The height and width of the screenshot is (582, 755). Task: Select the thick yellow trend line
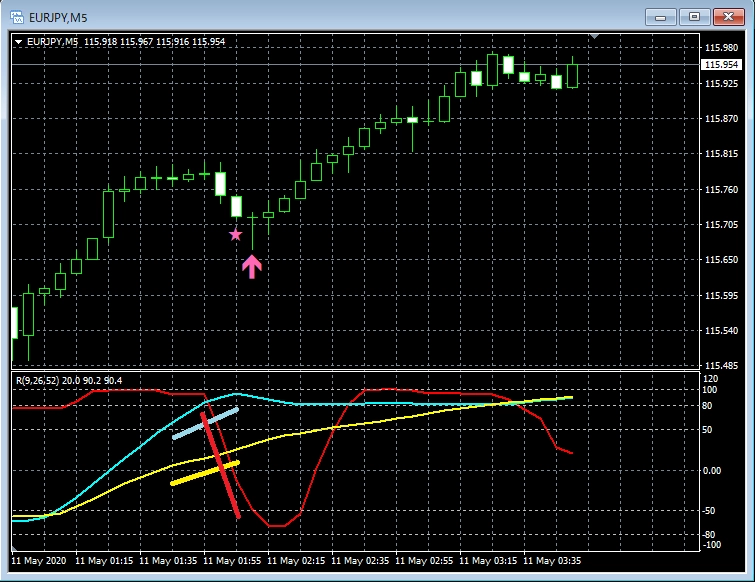(x=205, y=473)
